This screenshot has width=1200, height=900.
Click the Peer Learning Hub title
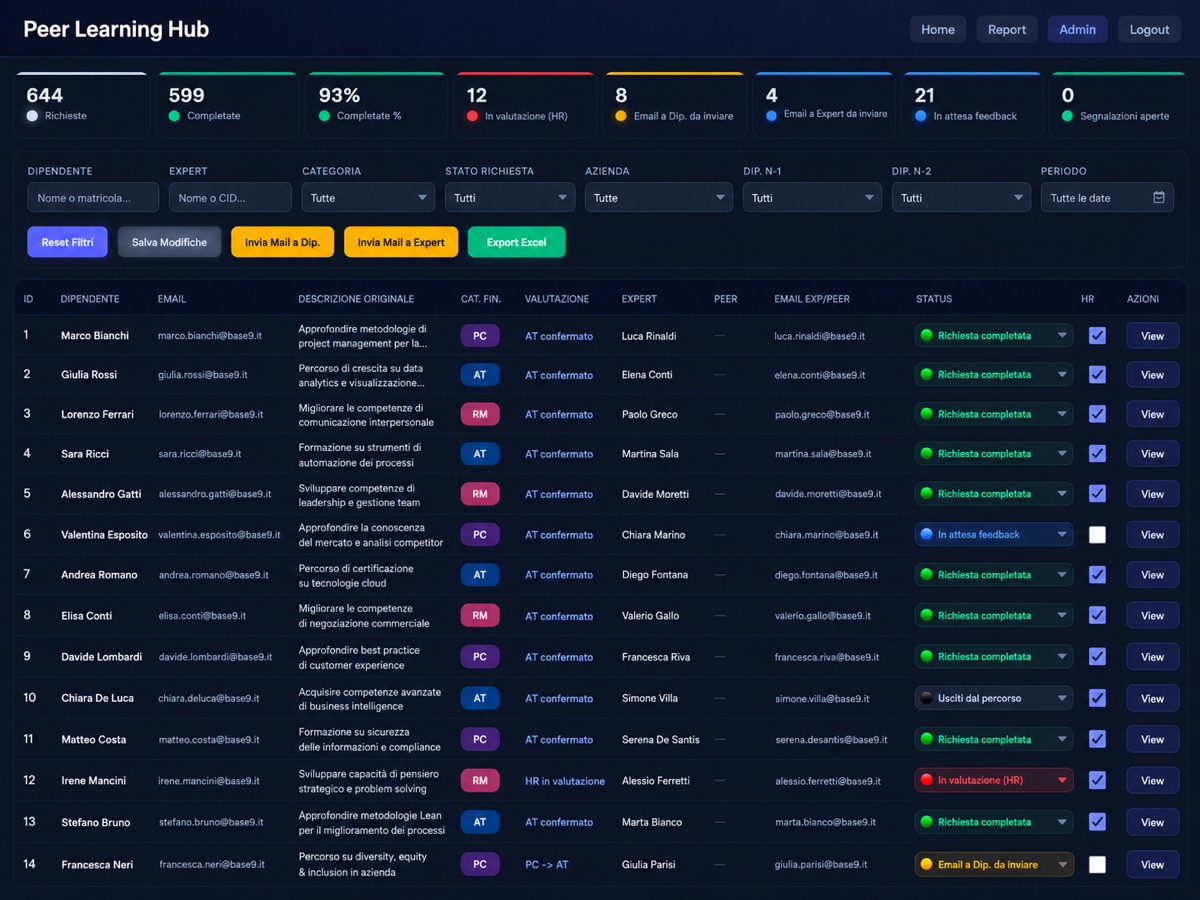pyautogui.click(x=116, y=29)
